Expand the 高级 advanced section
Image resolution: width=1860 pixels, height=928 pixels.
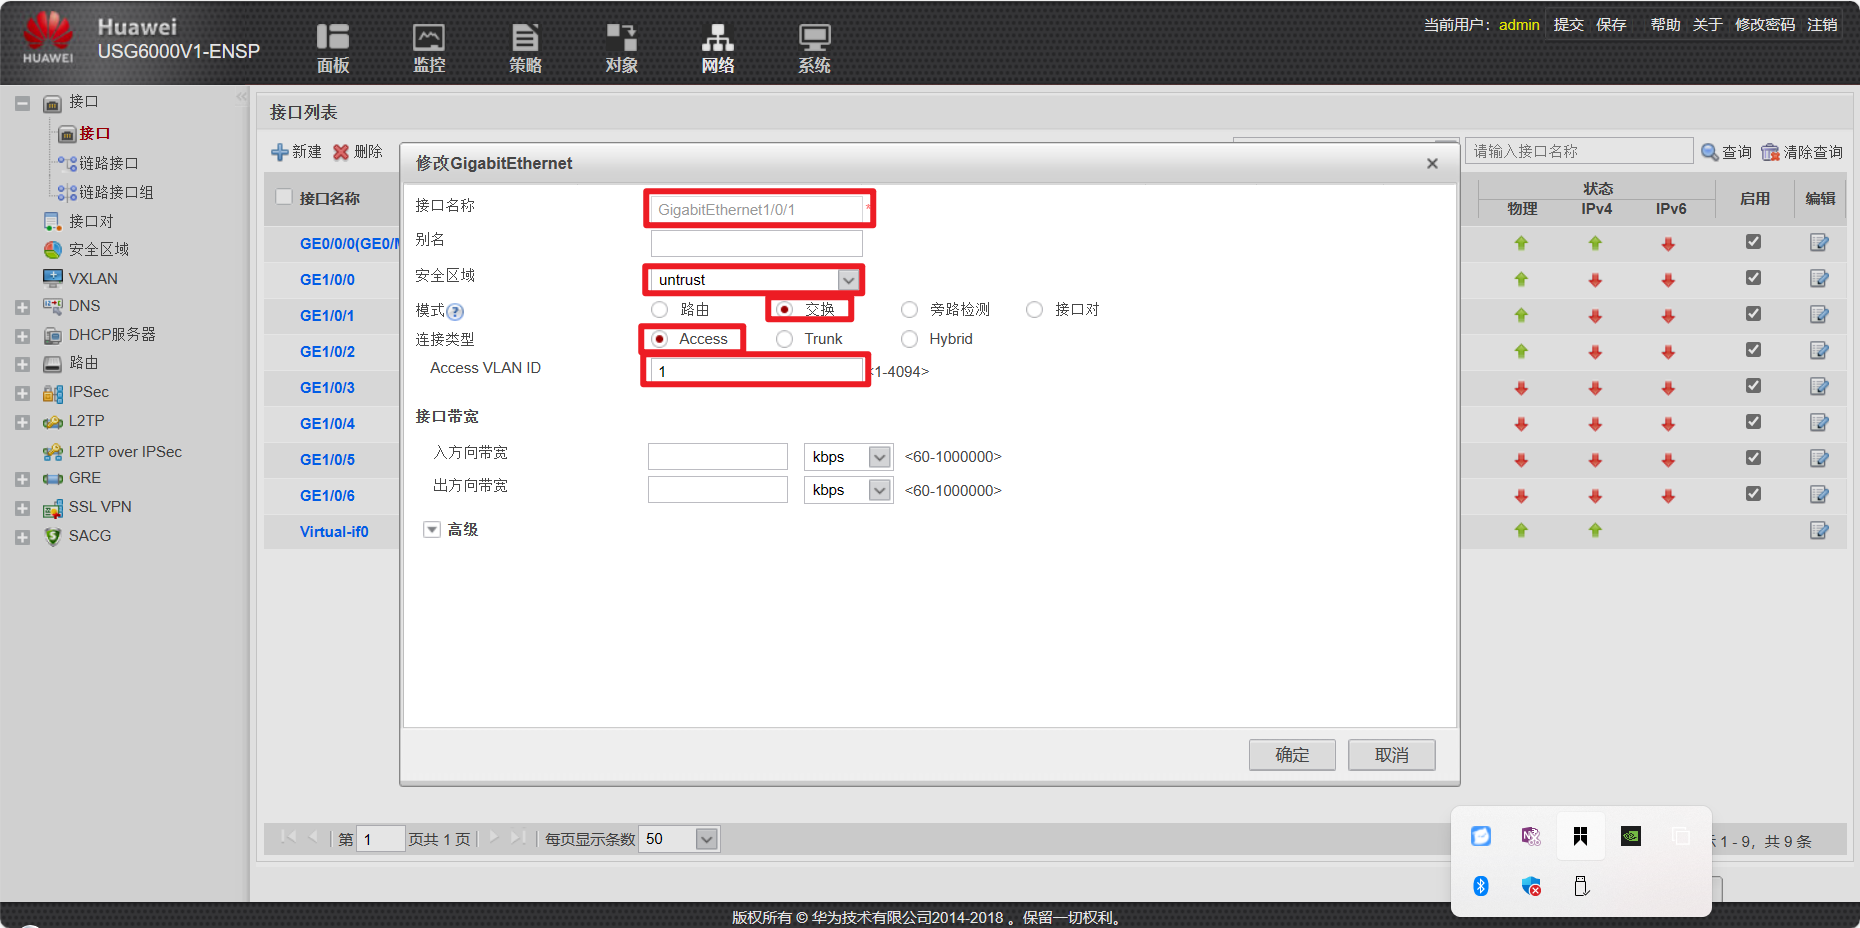point(432,529)
